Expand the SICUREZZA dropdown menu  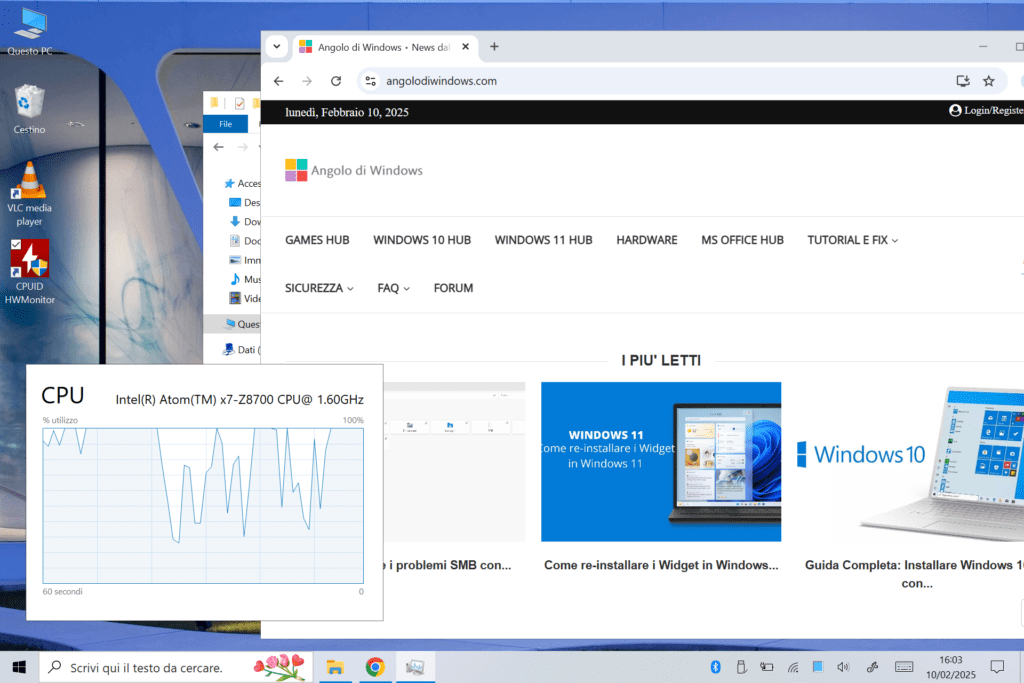click(x=319, y=288)
